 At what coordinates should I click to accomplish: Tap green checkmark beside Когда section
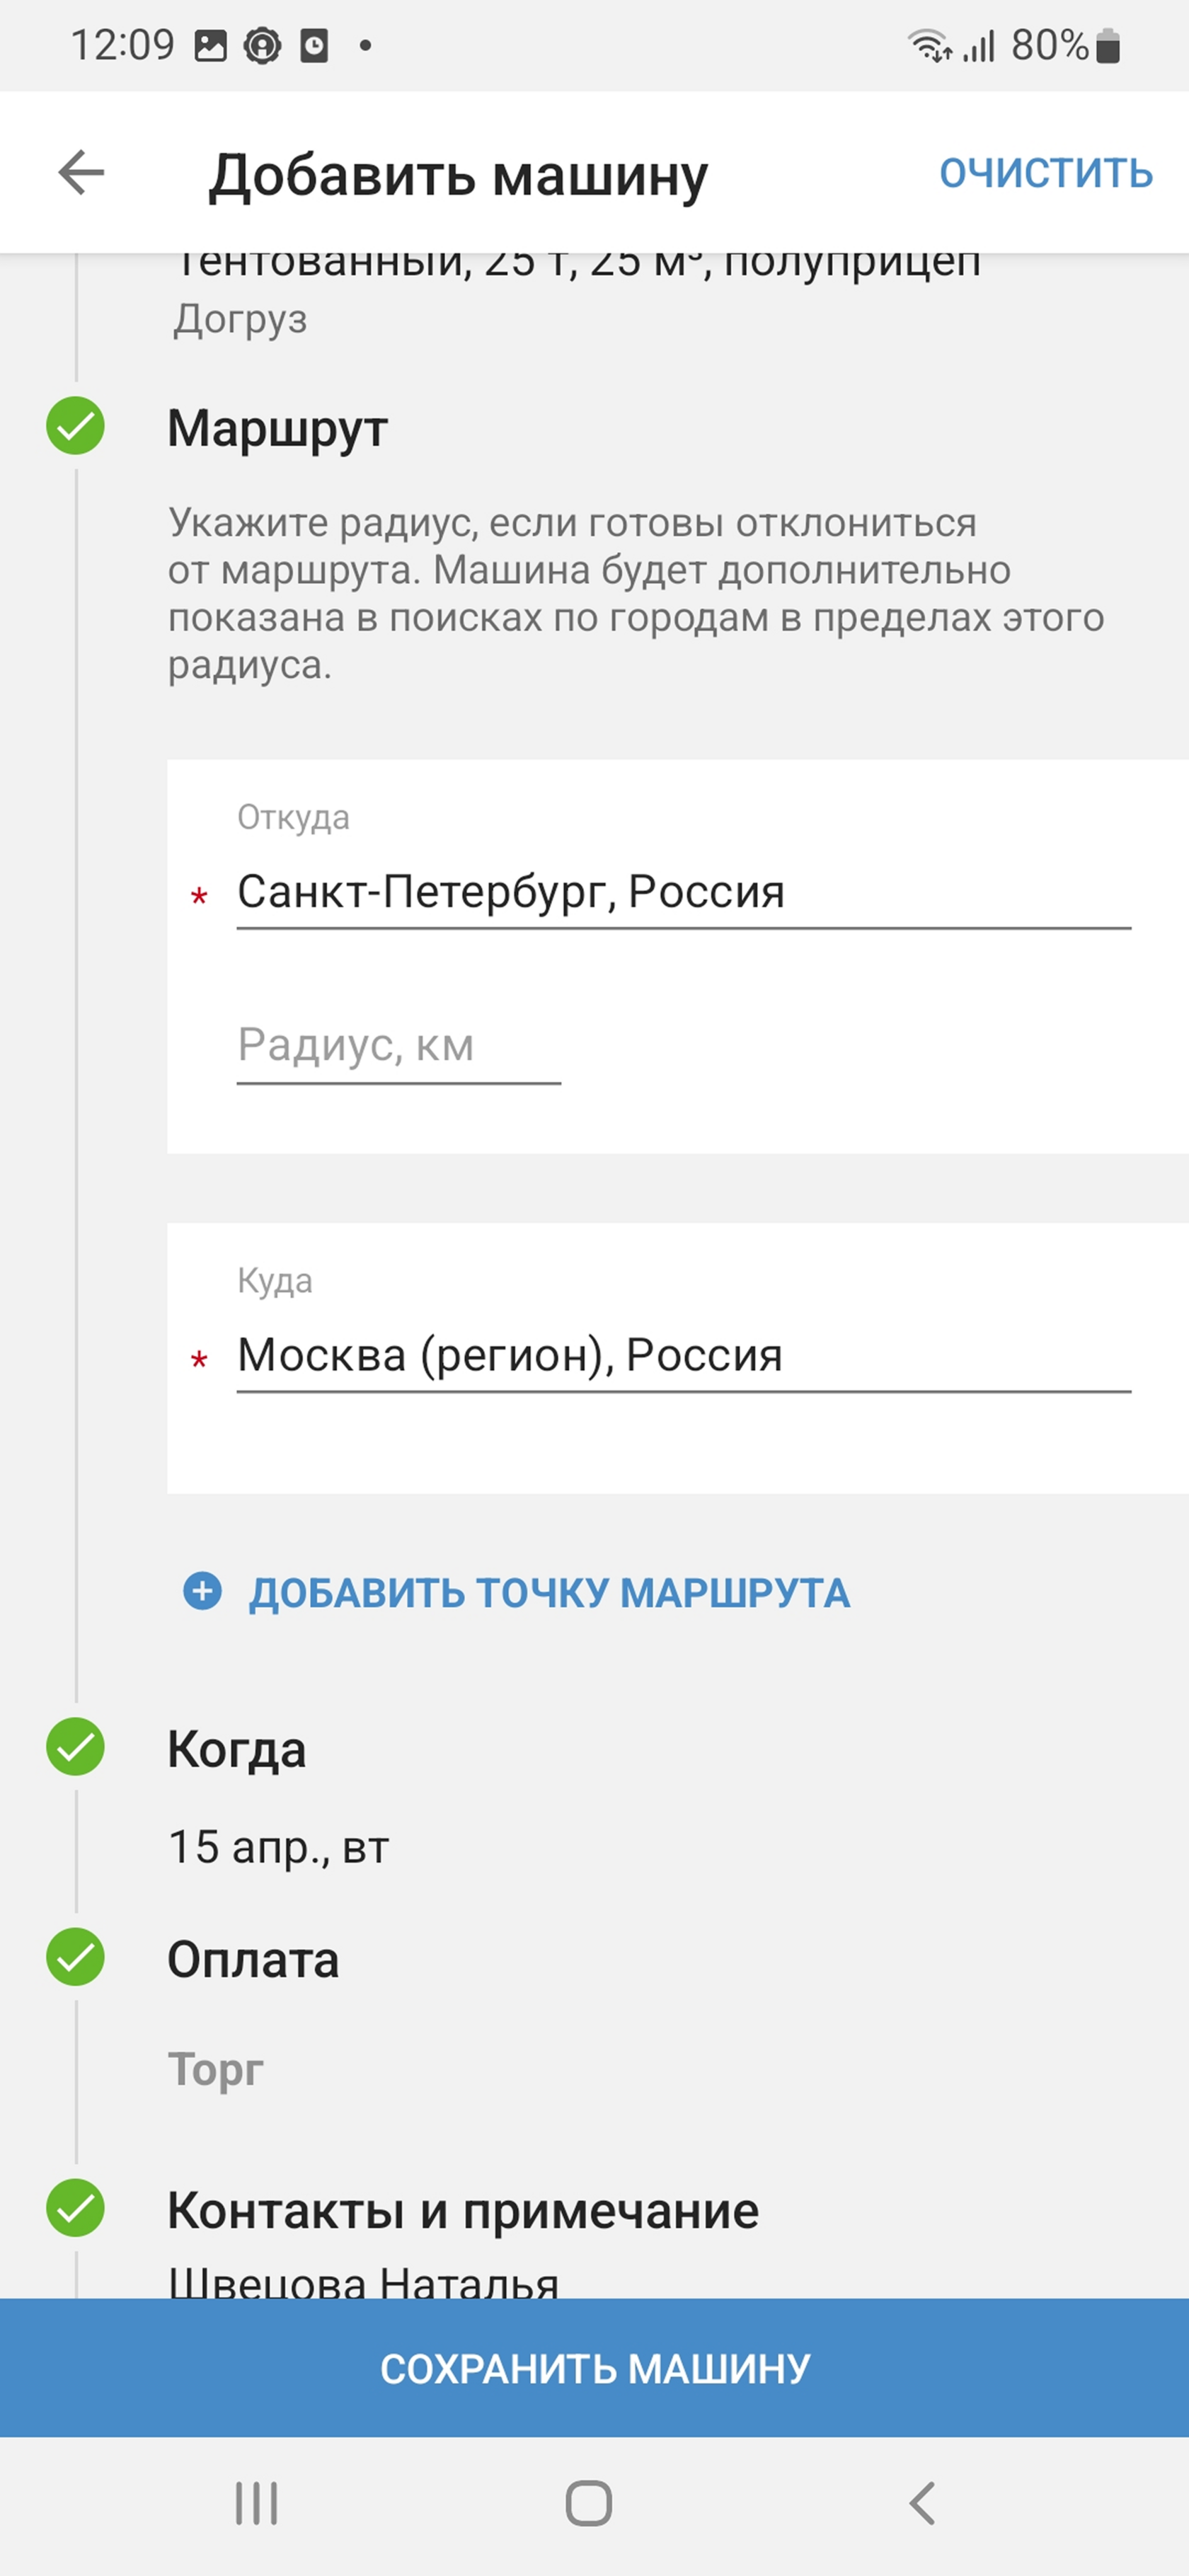pyautogui.click(x=76, y=1747)
